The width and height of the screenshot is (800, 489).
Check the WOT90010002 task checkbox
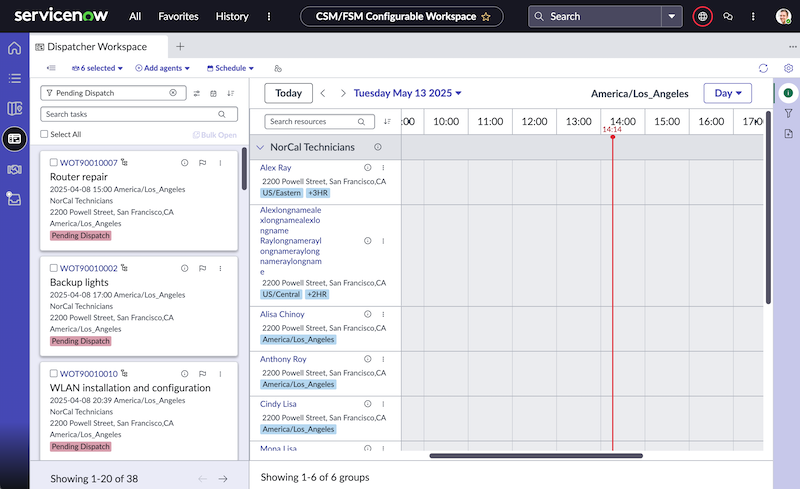54,268
